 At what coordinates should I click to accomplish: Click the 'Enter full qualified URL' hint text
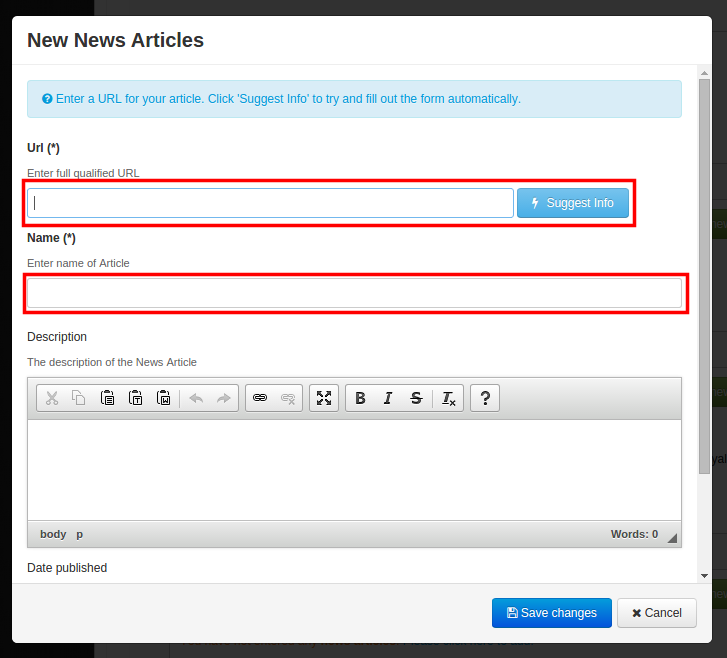[83, 173]
